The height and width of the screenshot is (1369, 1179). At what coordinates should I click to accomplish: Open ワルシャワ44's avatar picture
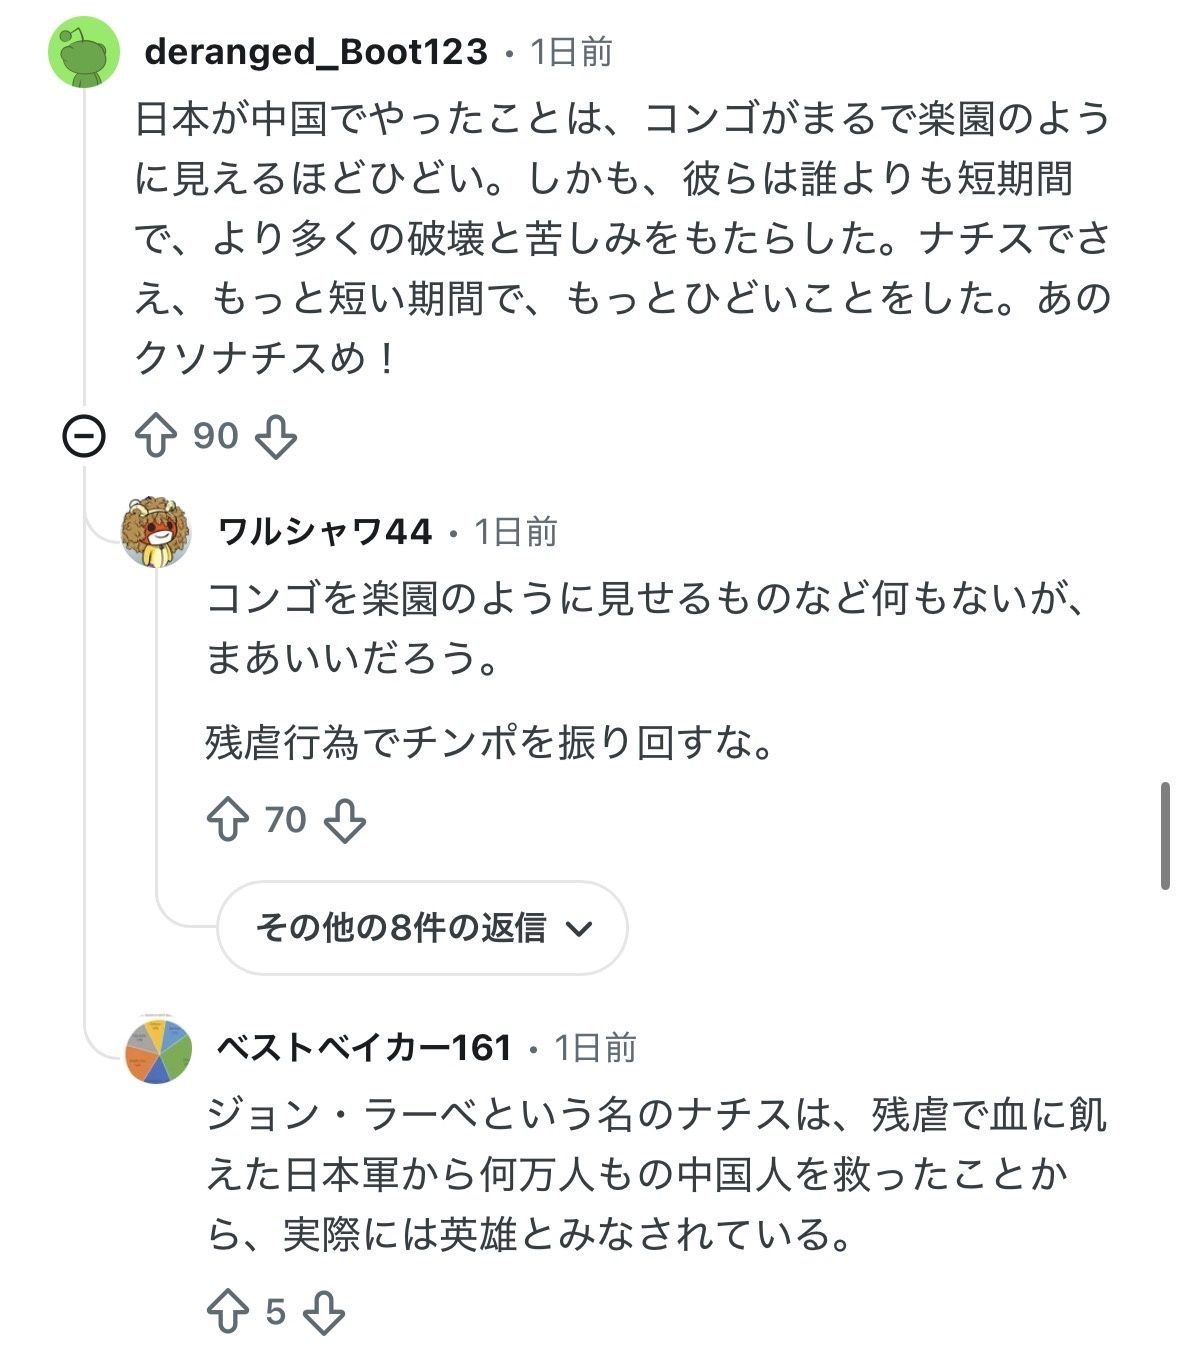[x=156, y=532]
